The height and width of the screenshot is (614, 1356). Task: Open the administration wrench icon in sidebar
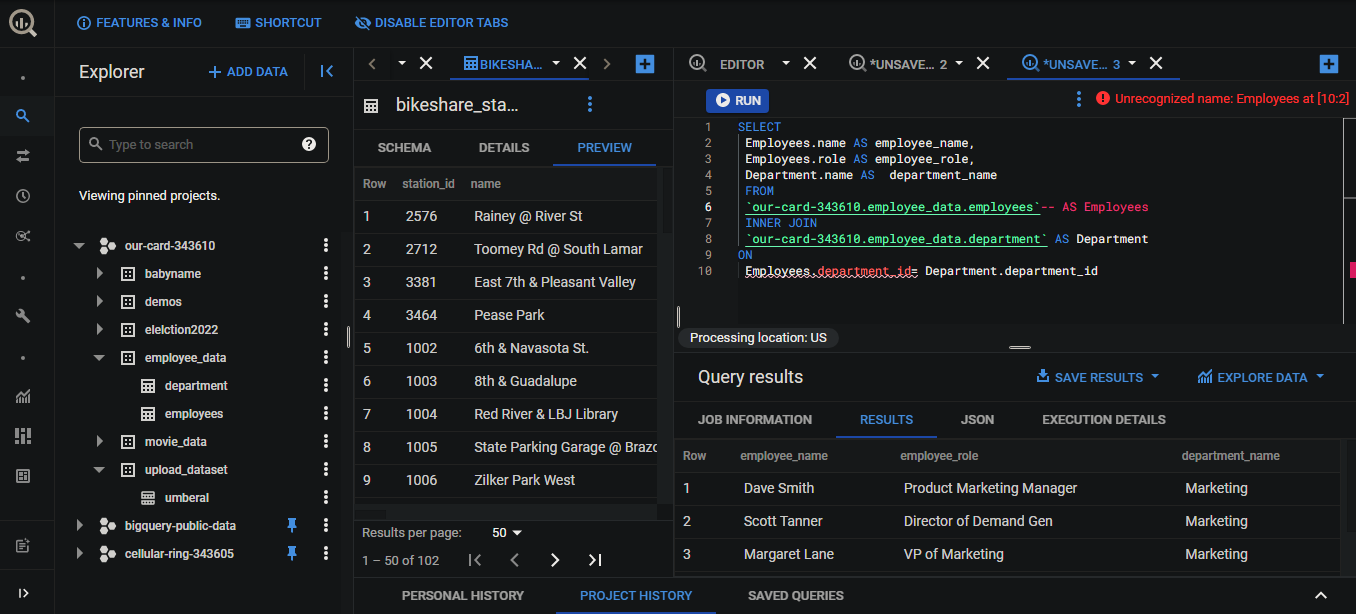[23, 316]
